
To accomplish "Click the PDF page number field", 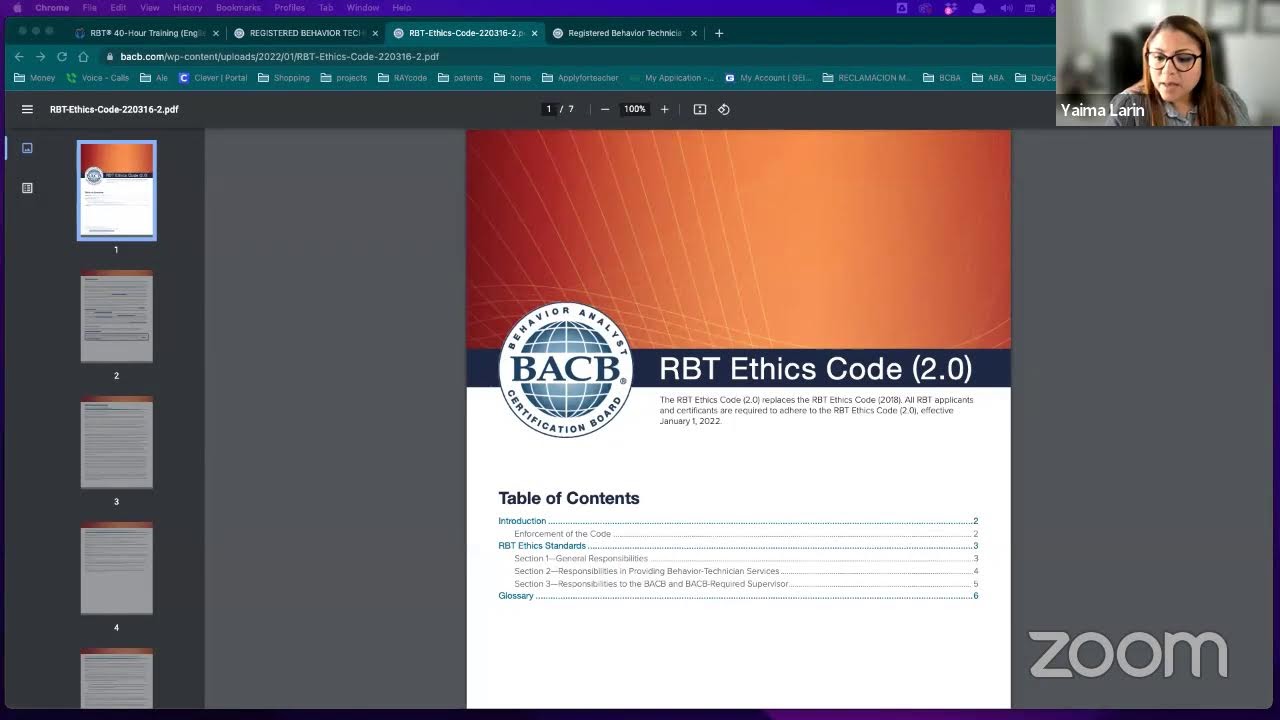I will tap(548, 109).
